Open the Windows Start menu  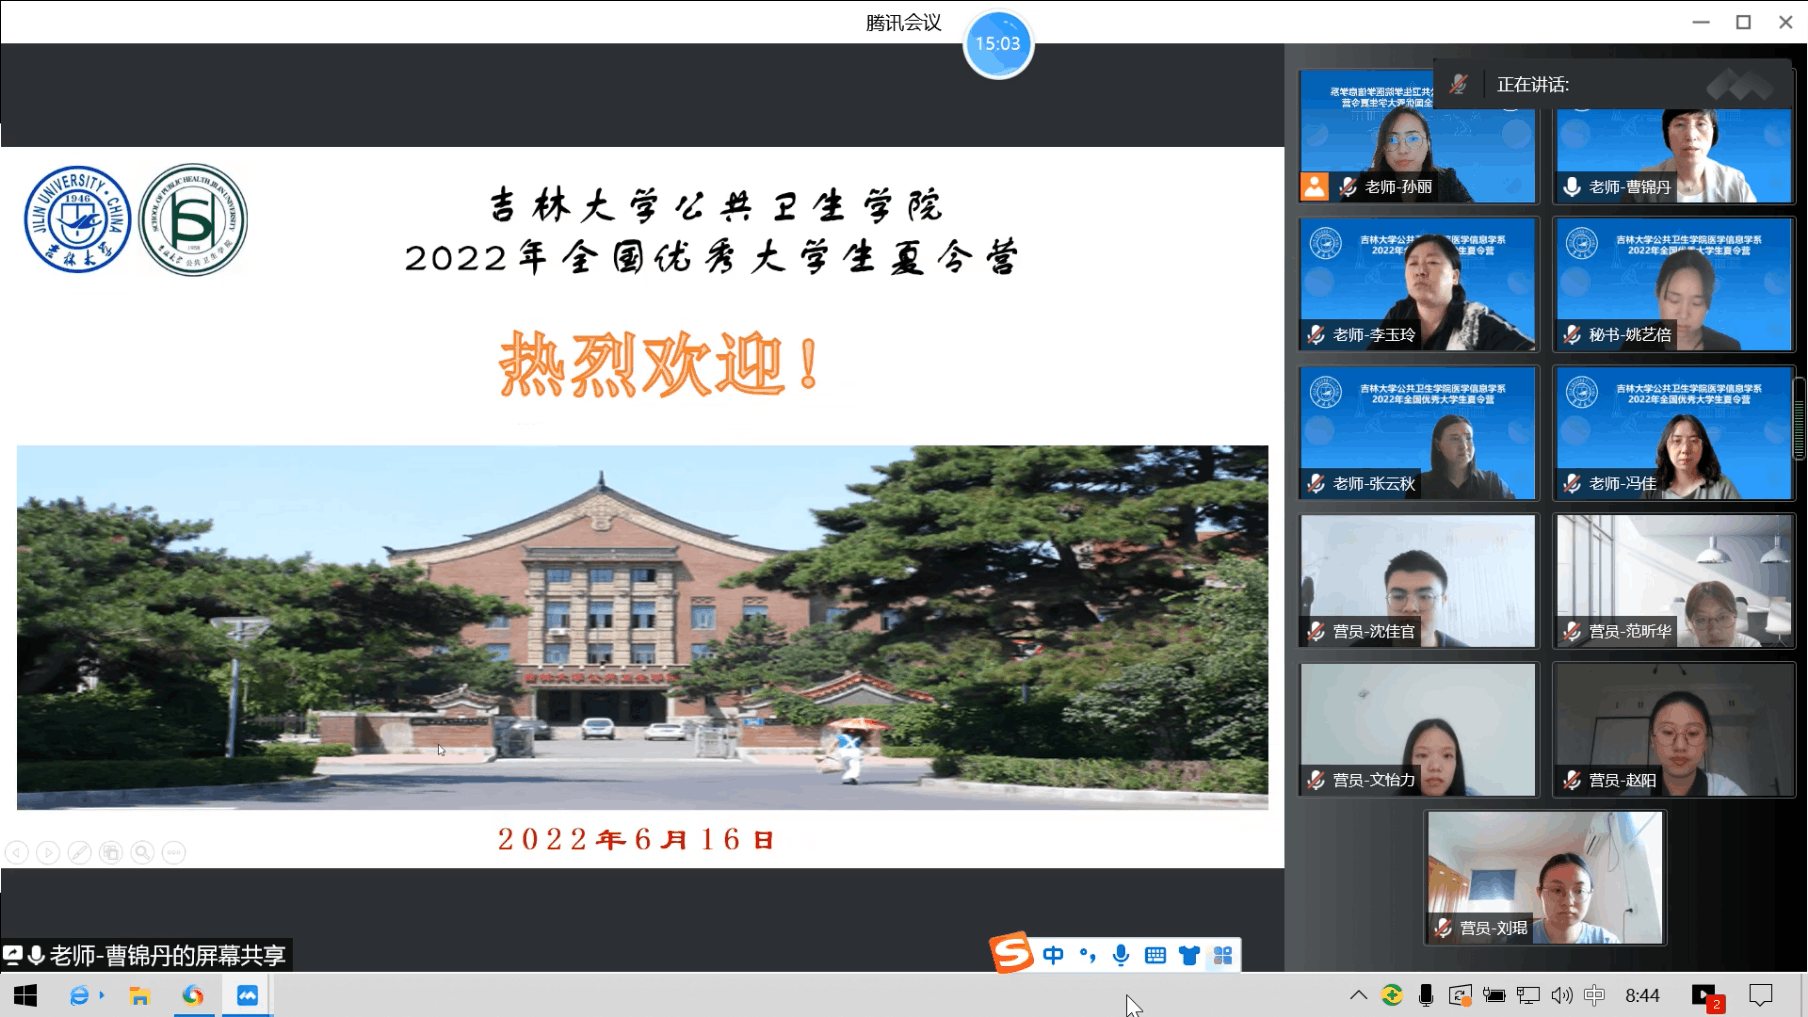(x=25, y=995)
